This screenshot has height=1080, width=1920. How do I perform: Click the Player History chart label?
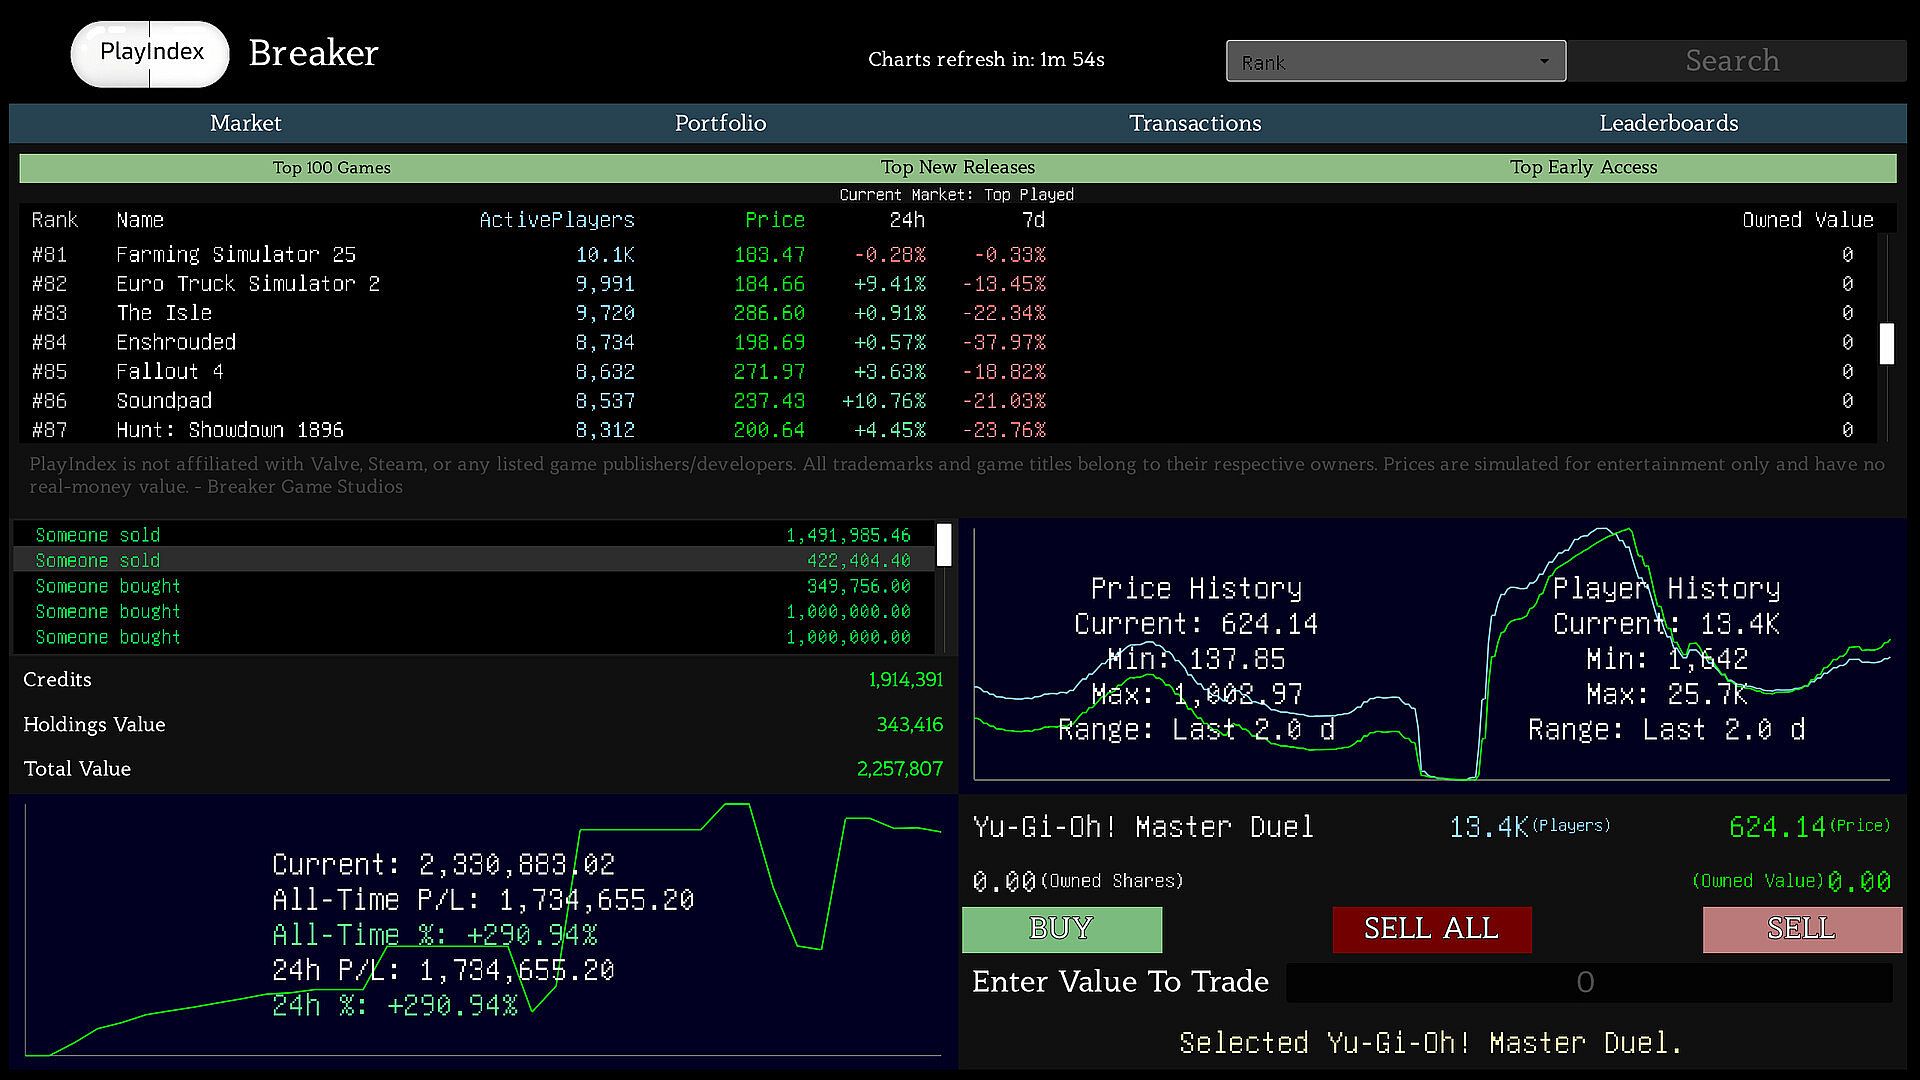[1666, 588]
